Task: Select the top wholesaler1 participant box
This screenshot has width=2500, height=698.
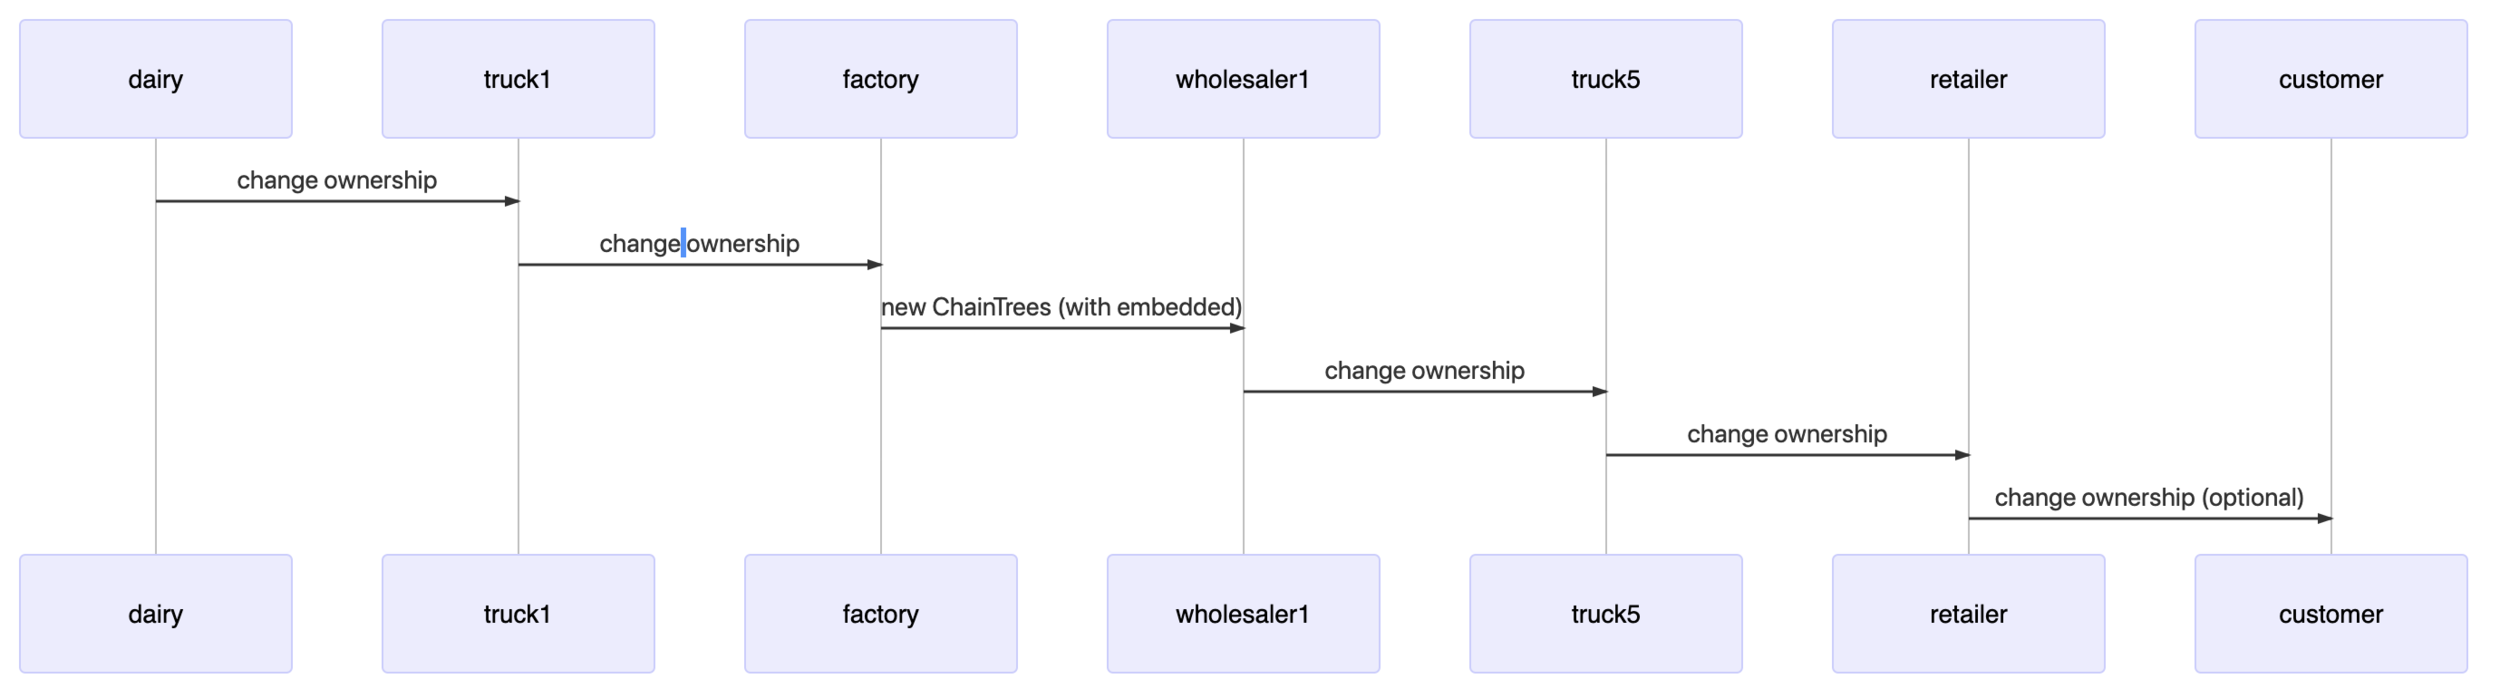Action: coord(1243,79)
